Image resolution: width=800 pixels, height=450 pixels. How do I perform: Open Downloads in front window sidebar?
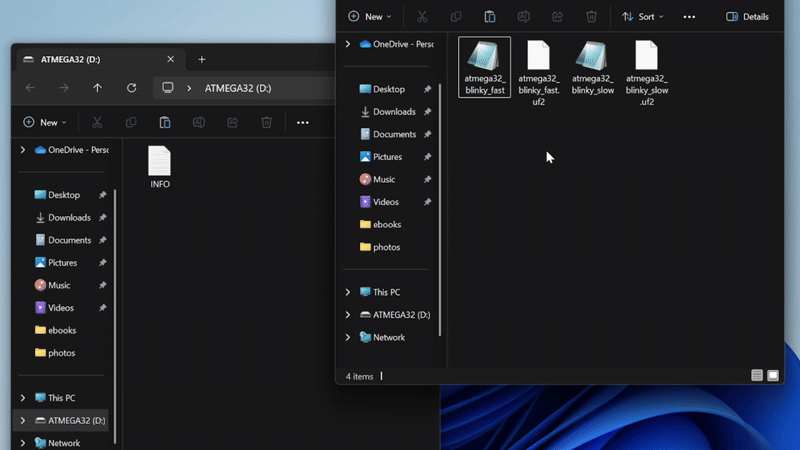(x=388, y=112)
